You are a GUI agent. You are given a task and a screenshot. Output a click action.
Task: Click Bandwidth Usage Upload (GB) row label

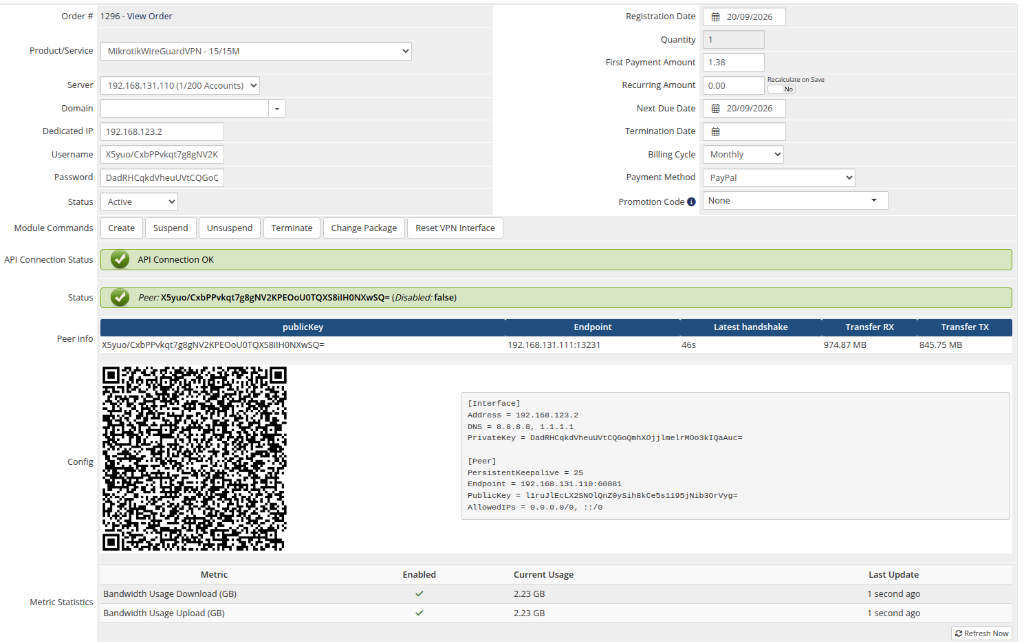click(164, 613)
